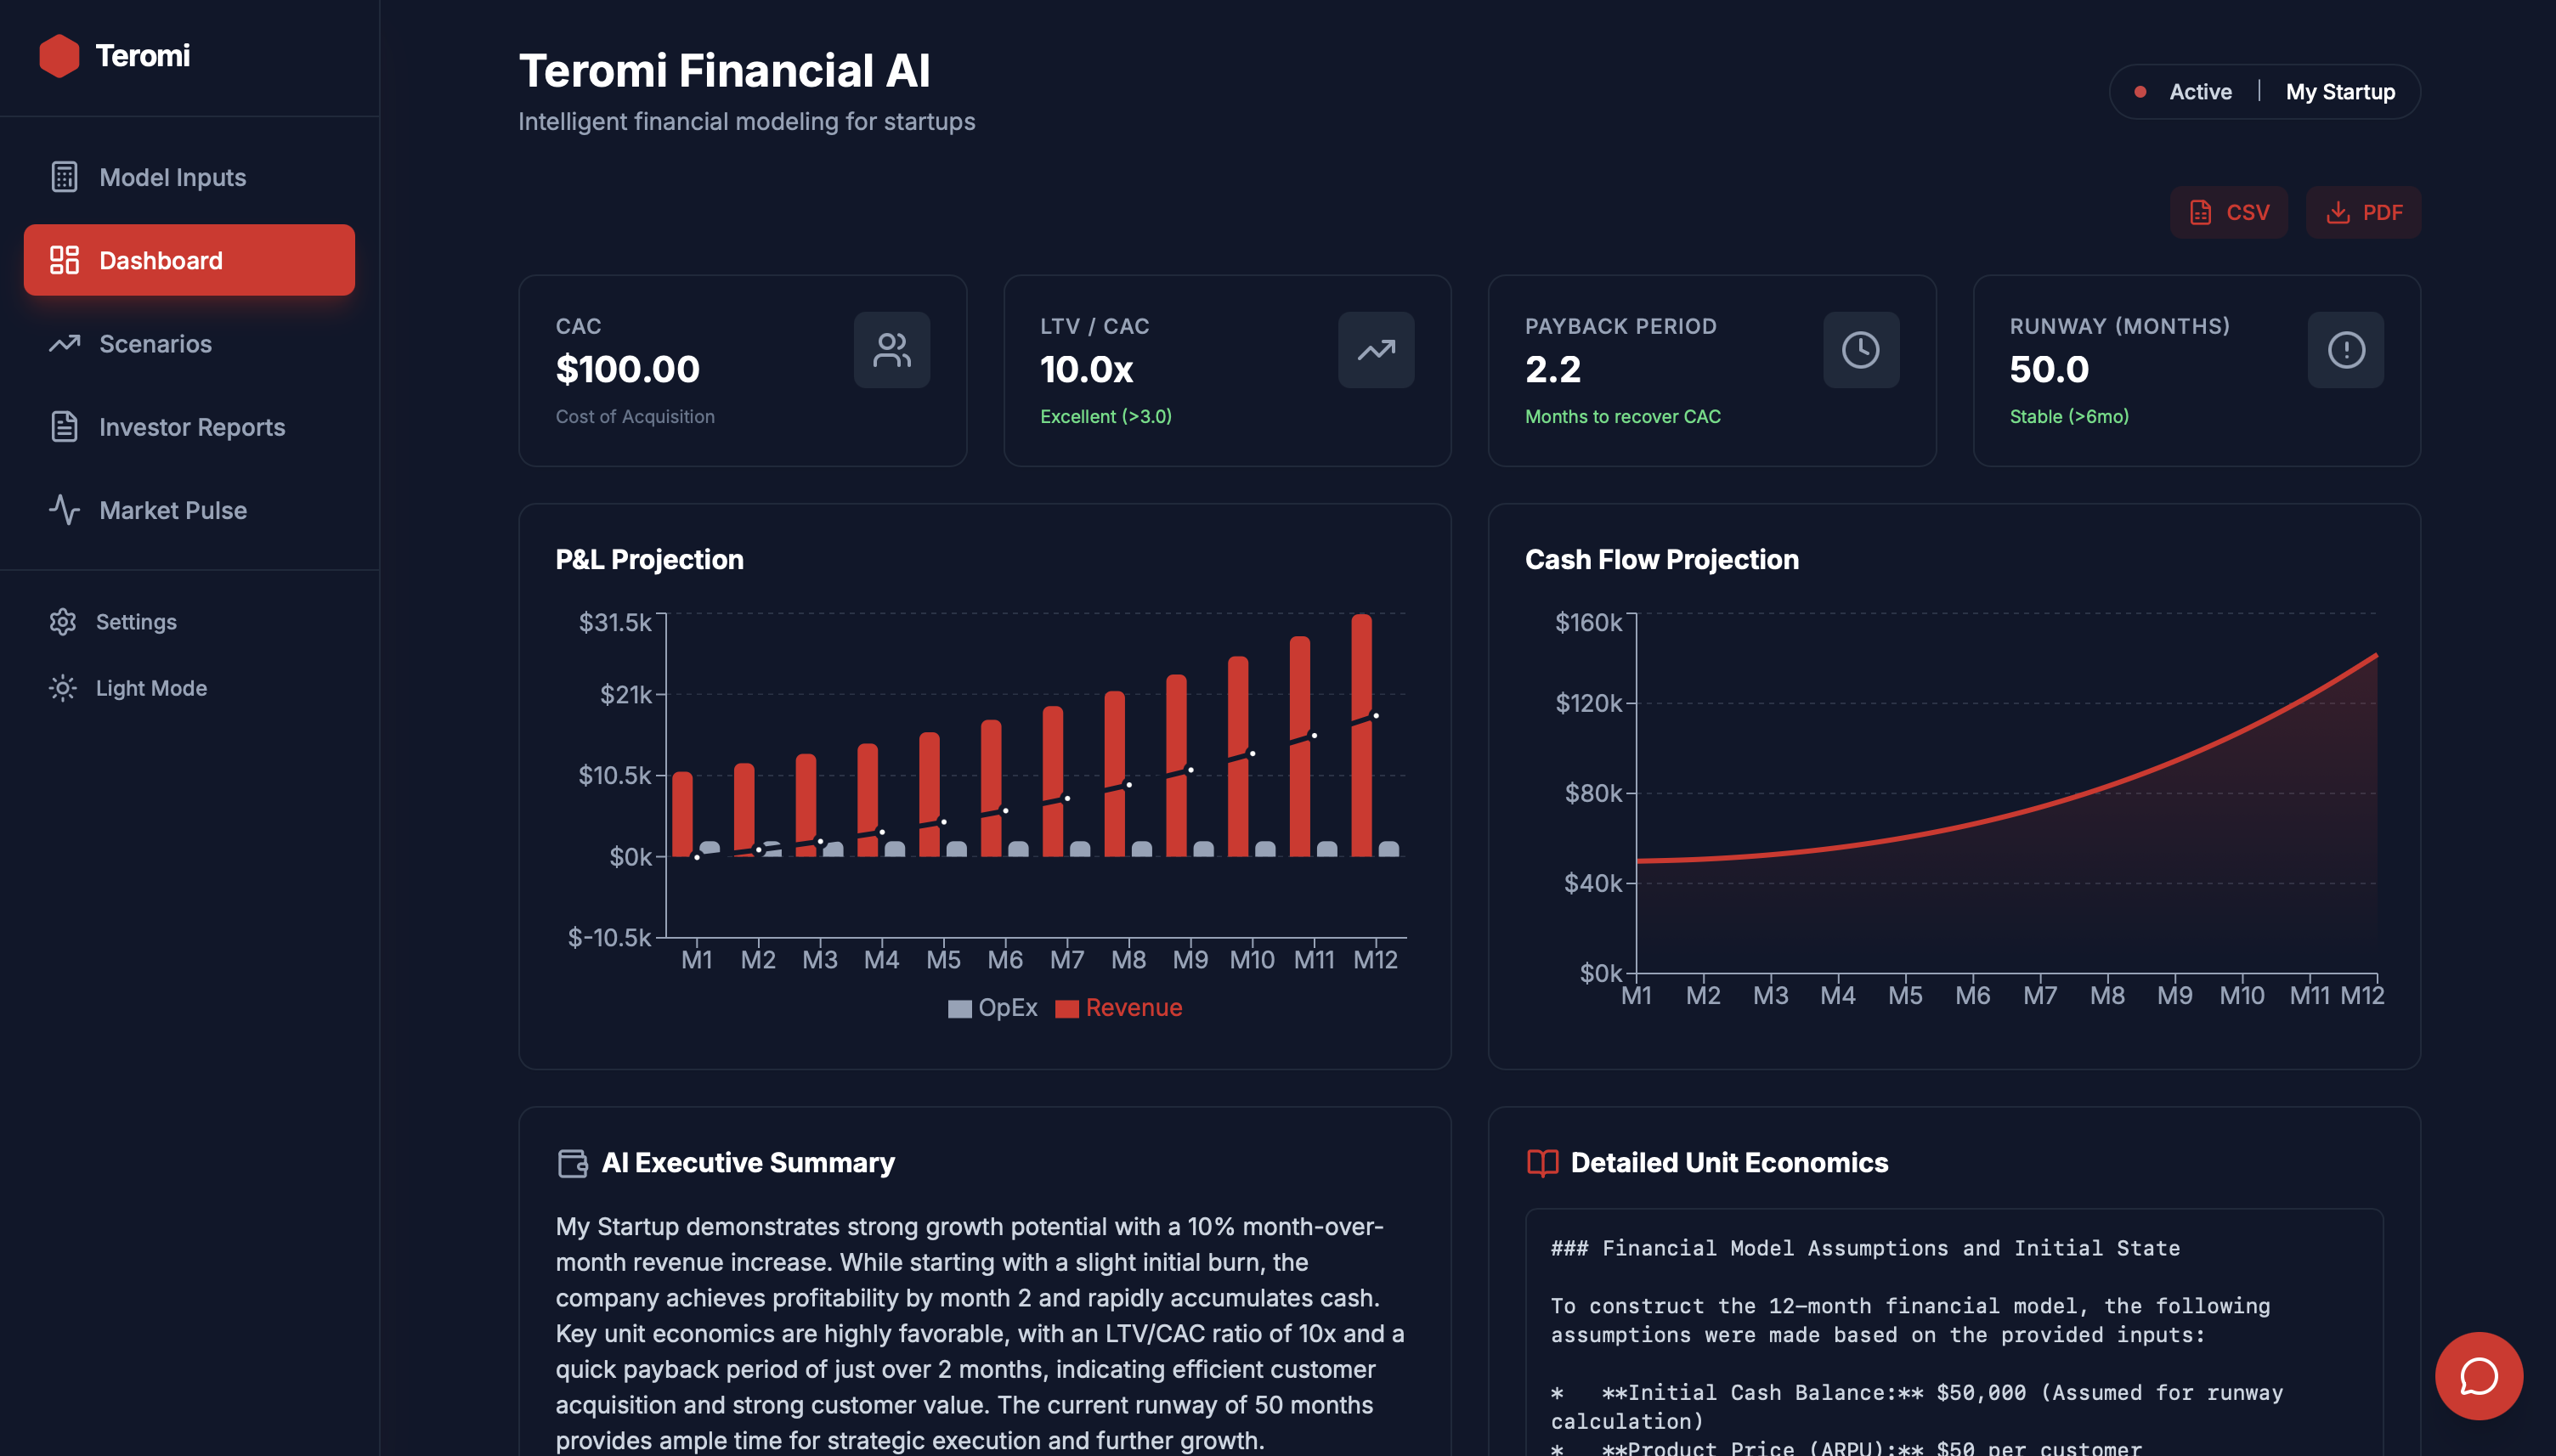Open the Settings page

click(136, 621)
